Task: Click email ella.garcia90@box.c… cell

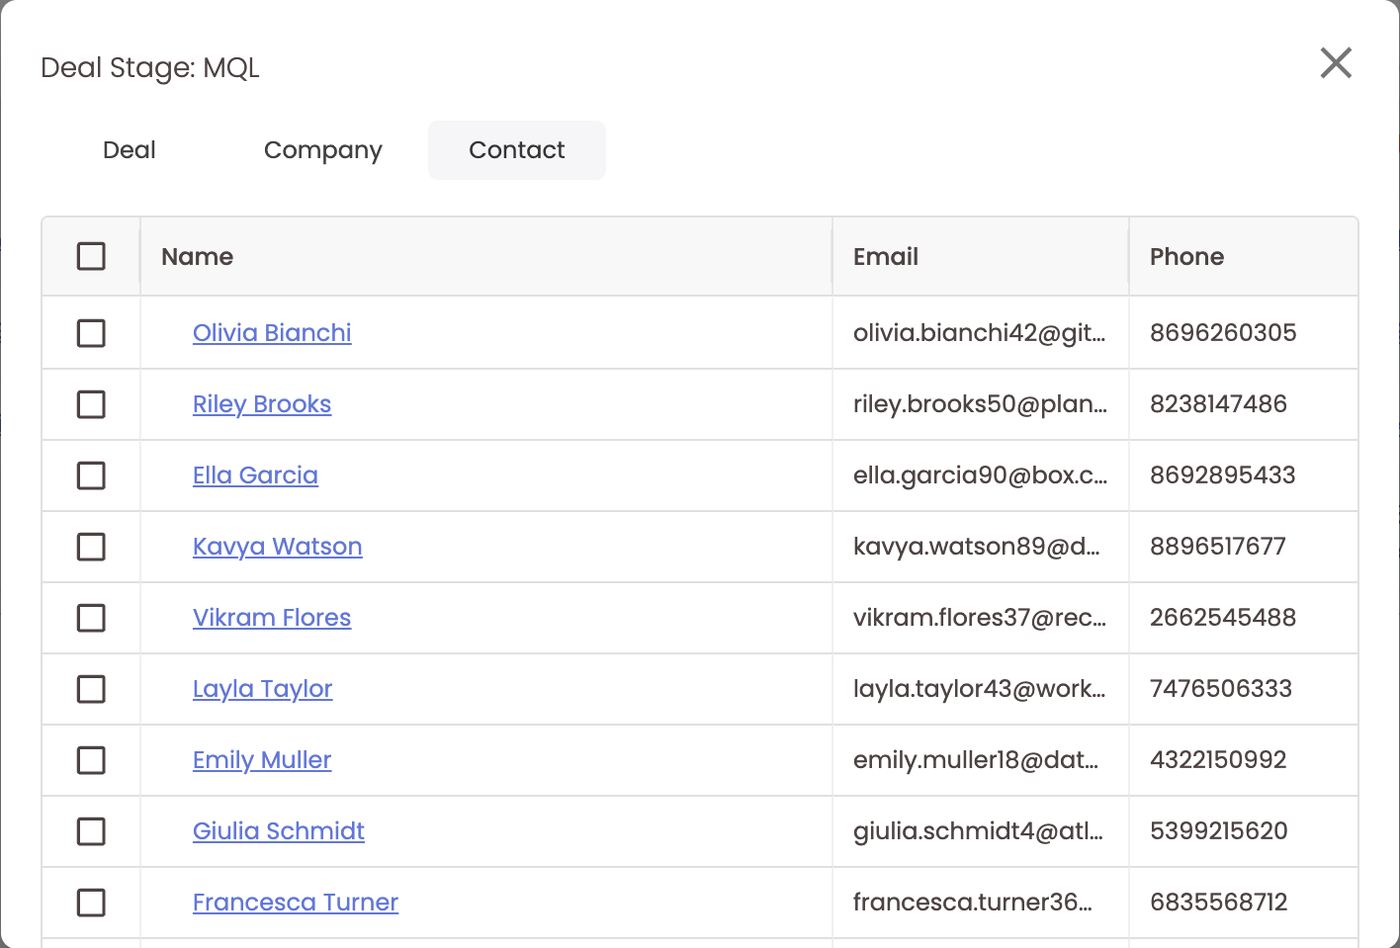Action: click(x=980, y=475)
